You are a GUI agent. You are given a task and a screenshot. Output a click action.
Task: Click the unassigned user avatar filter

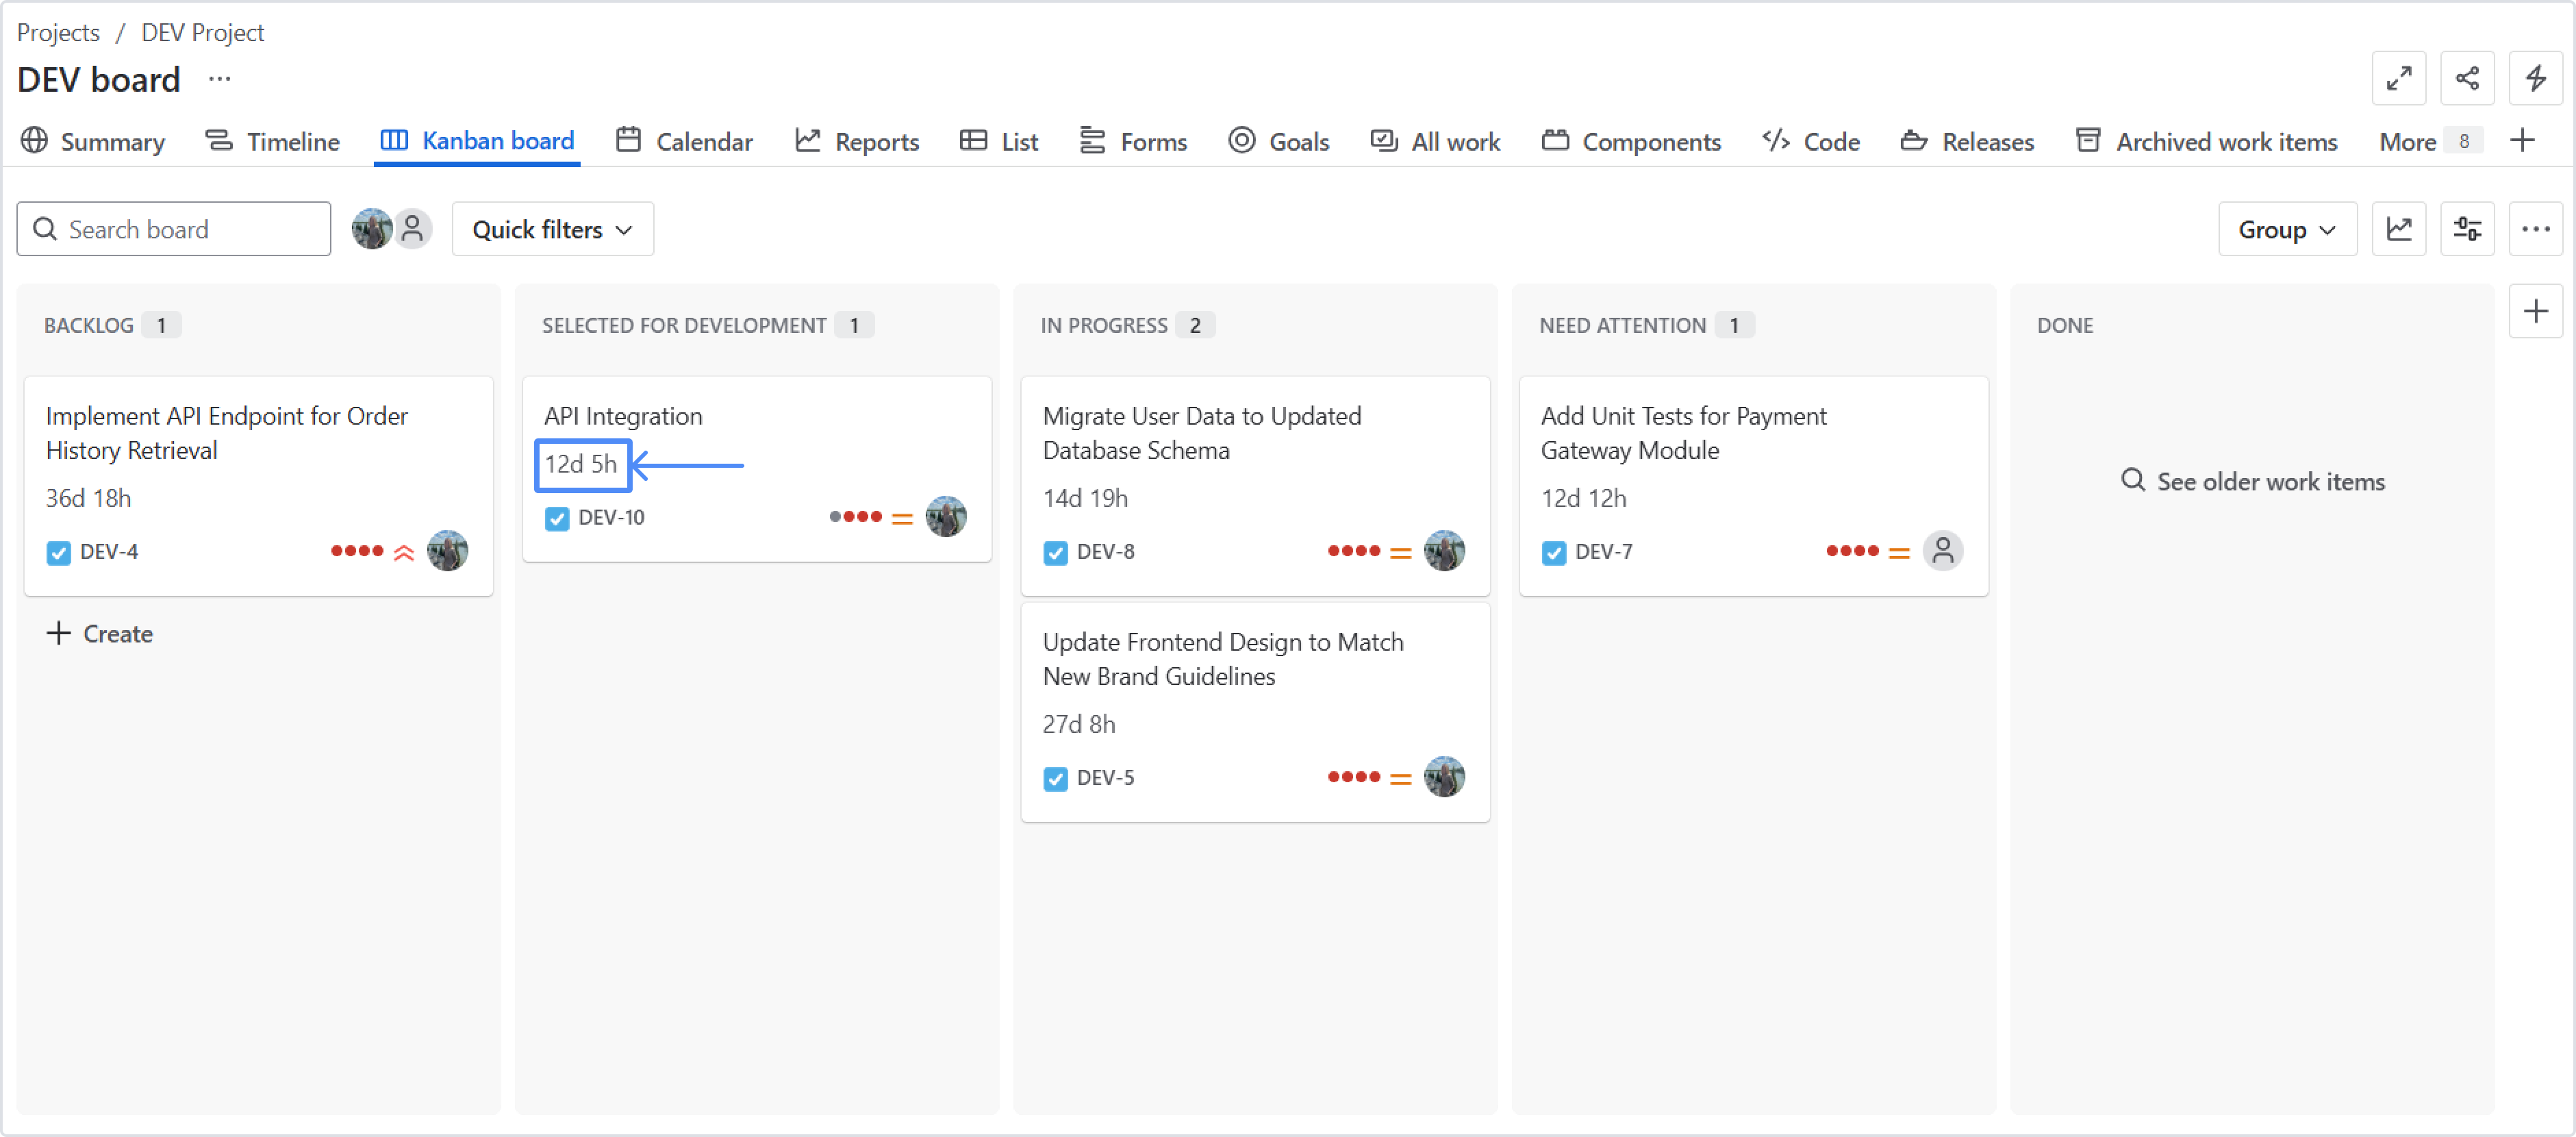412,229
